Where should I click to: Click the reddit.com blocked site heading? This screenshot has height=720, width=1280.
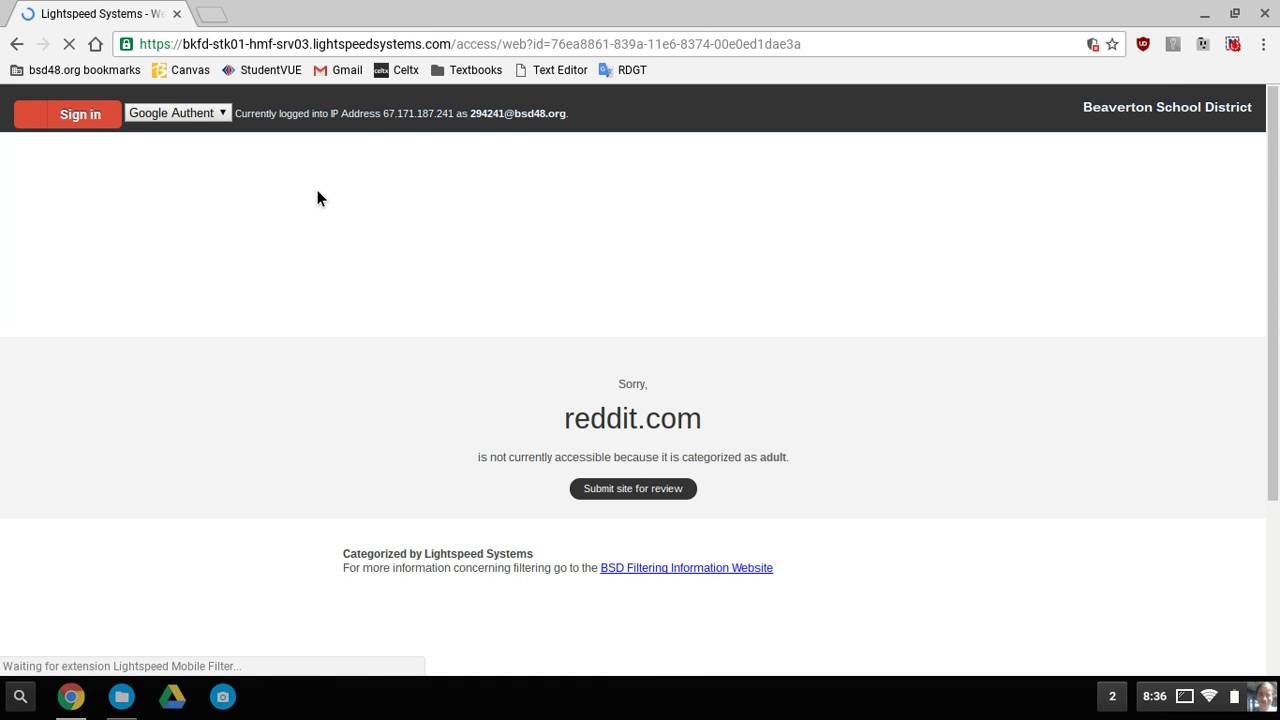[x=632, y=418]
